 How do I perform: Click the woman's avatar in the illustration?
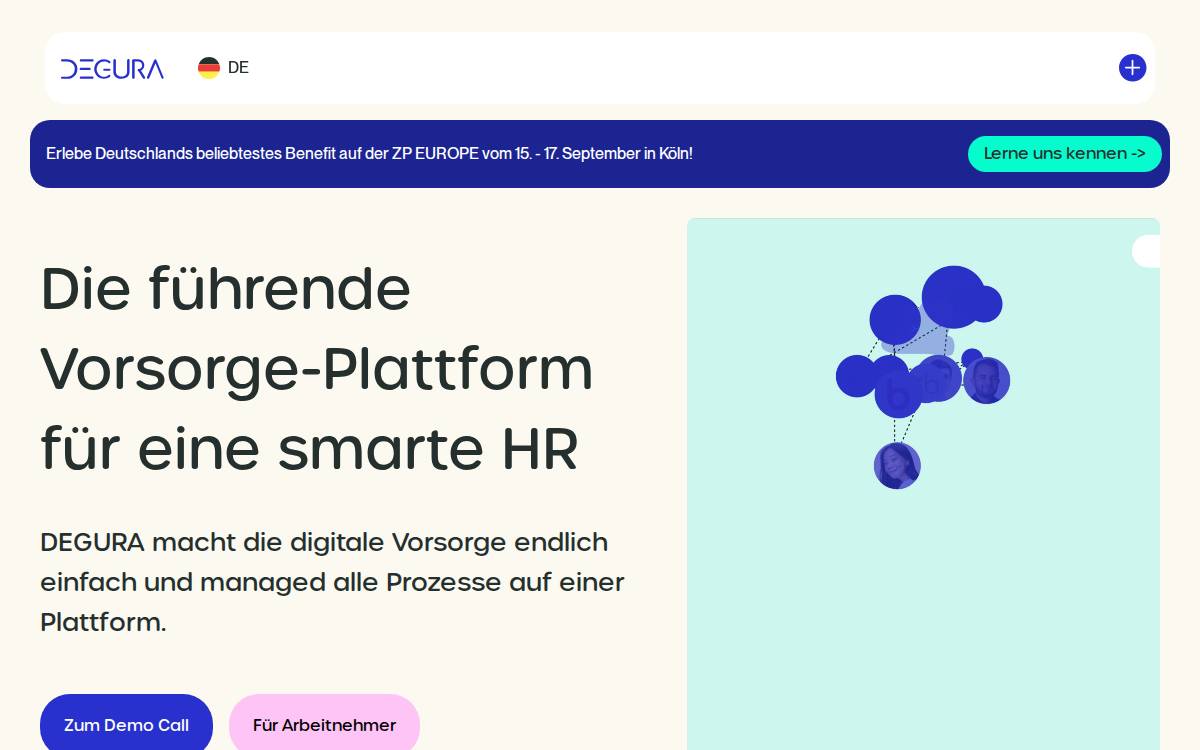(897, 466)
